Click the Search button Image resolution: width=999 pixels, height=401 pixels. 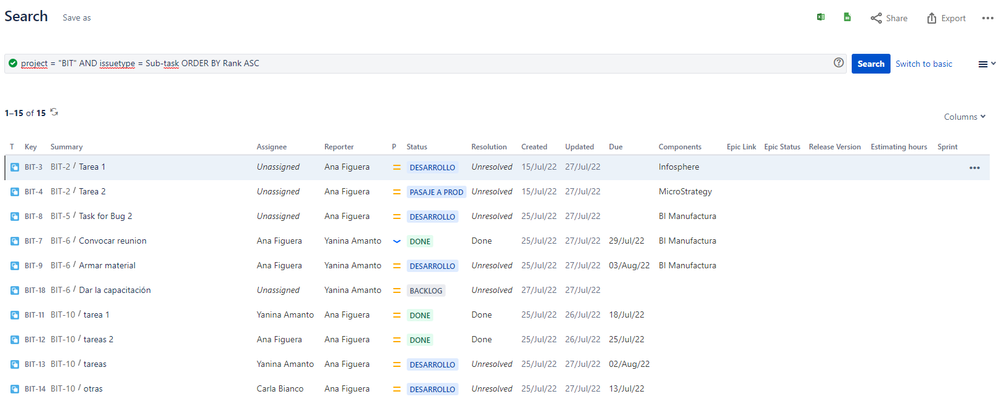coord(871,64)
